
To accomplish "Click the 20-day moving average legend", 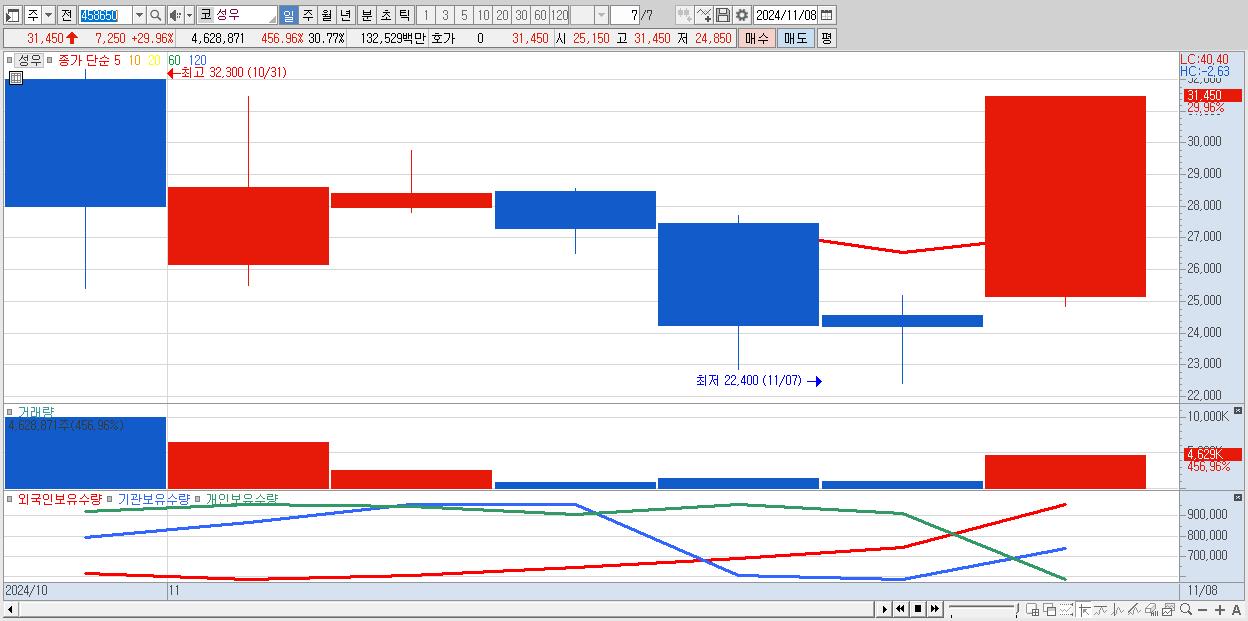I will 154,60.
